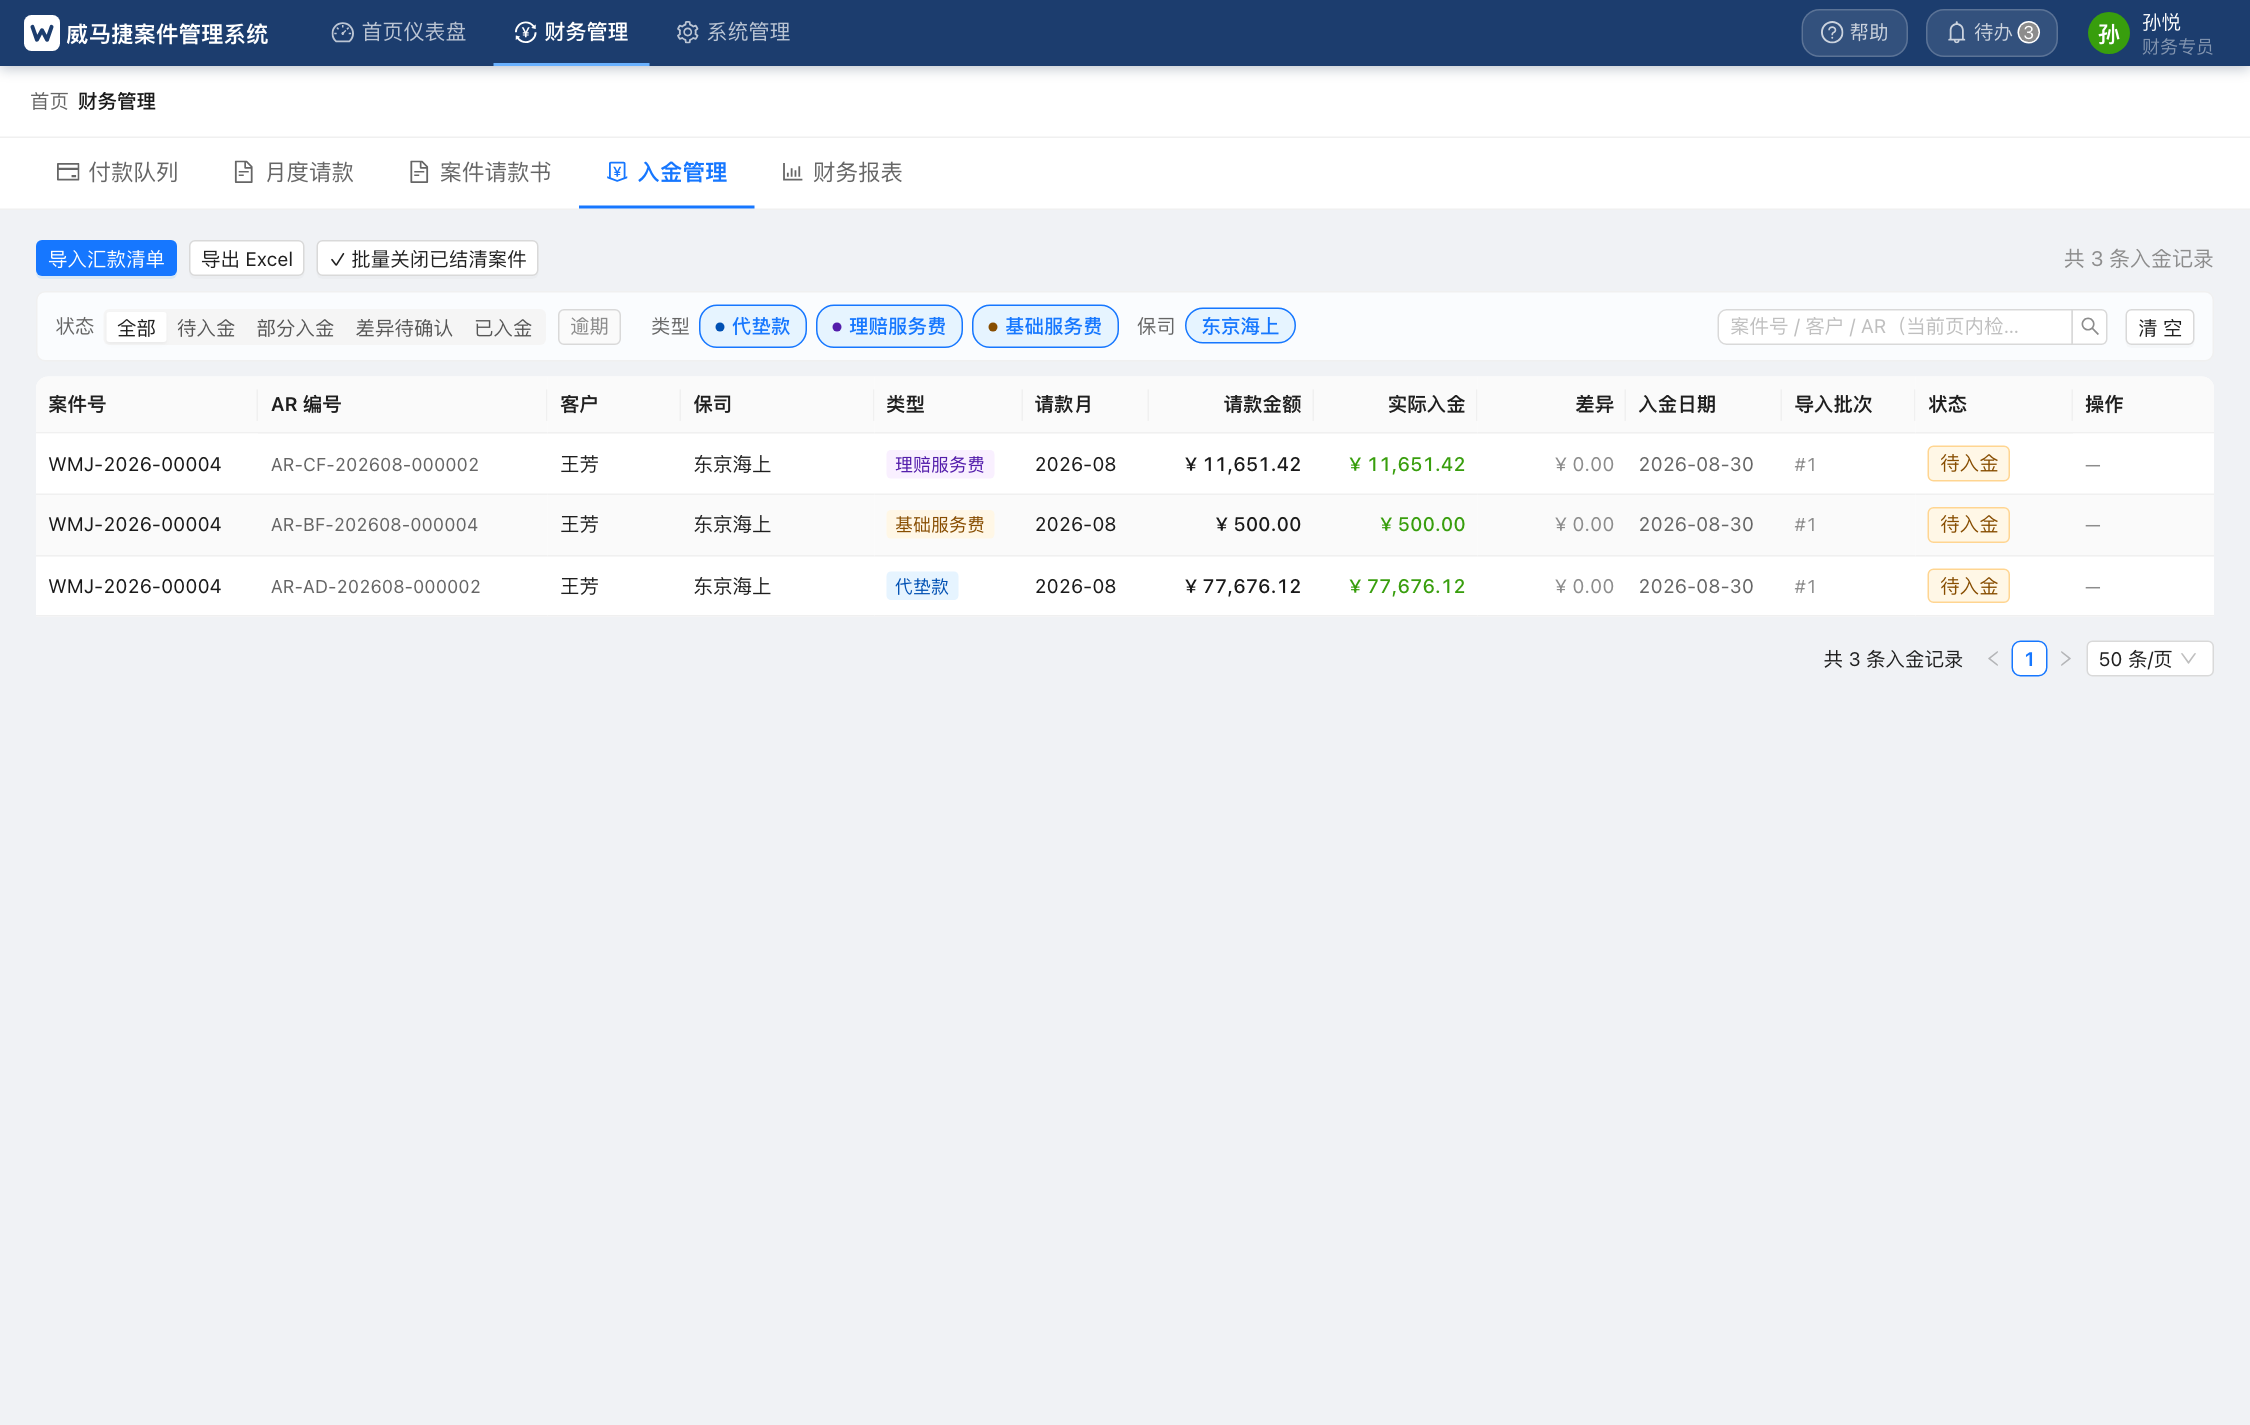Image resolution: width=2250 pixels, height=1425 pixels.
Task: Click 导入汇款清单 button
Action: 106,259
